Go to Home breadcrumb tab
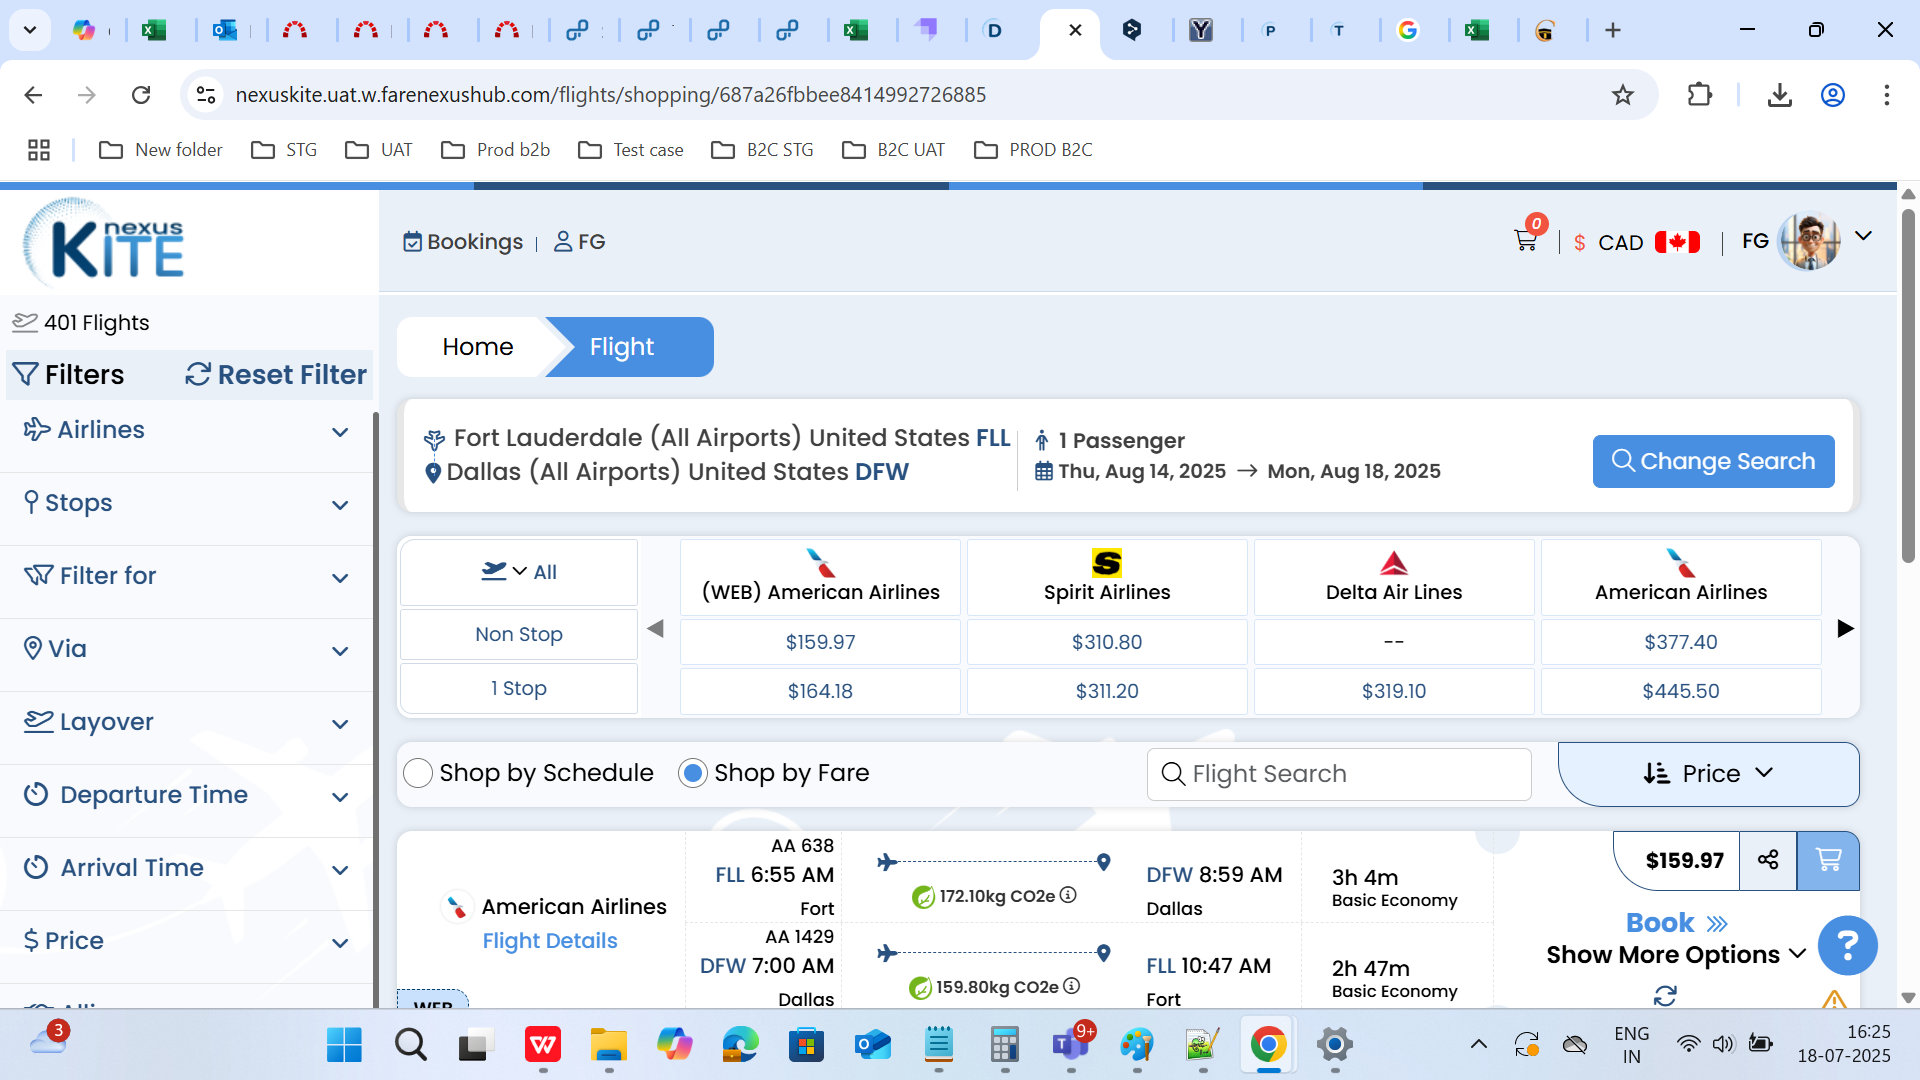The image size is (1920, 1080). coord(478,347)
